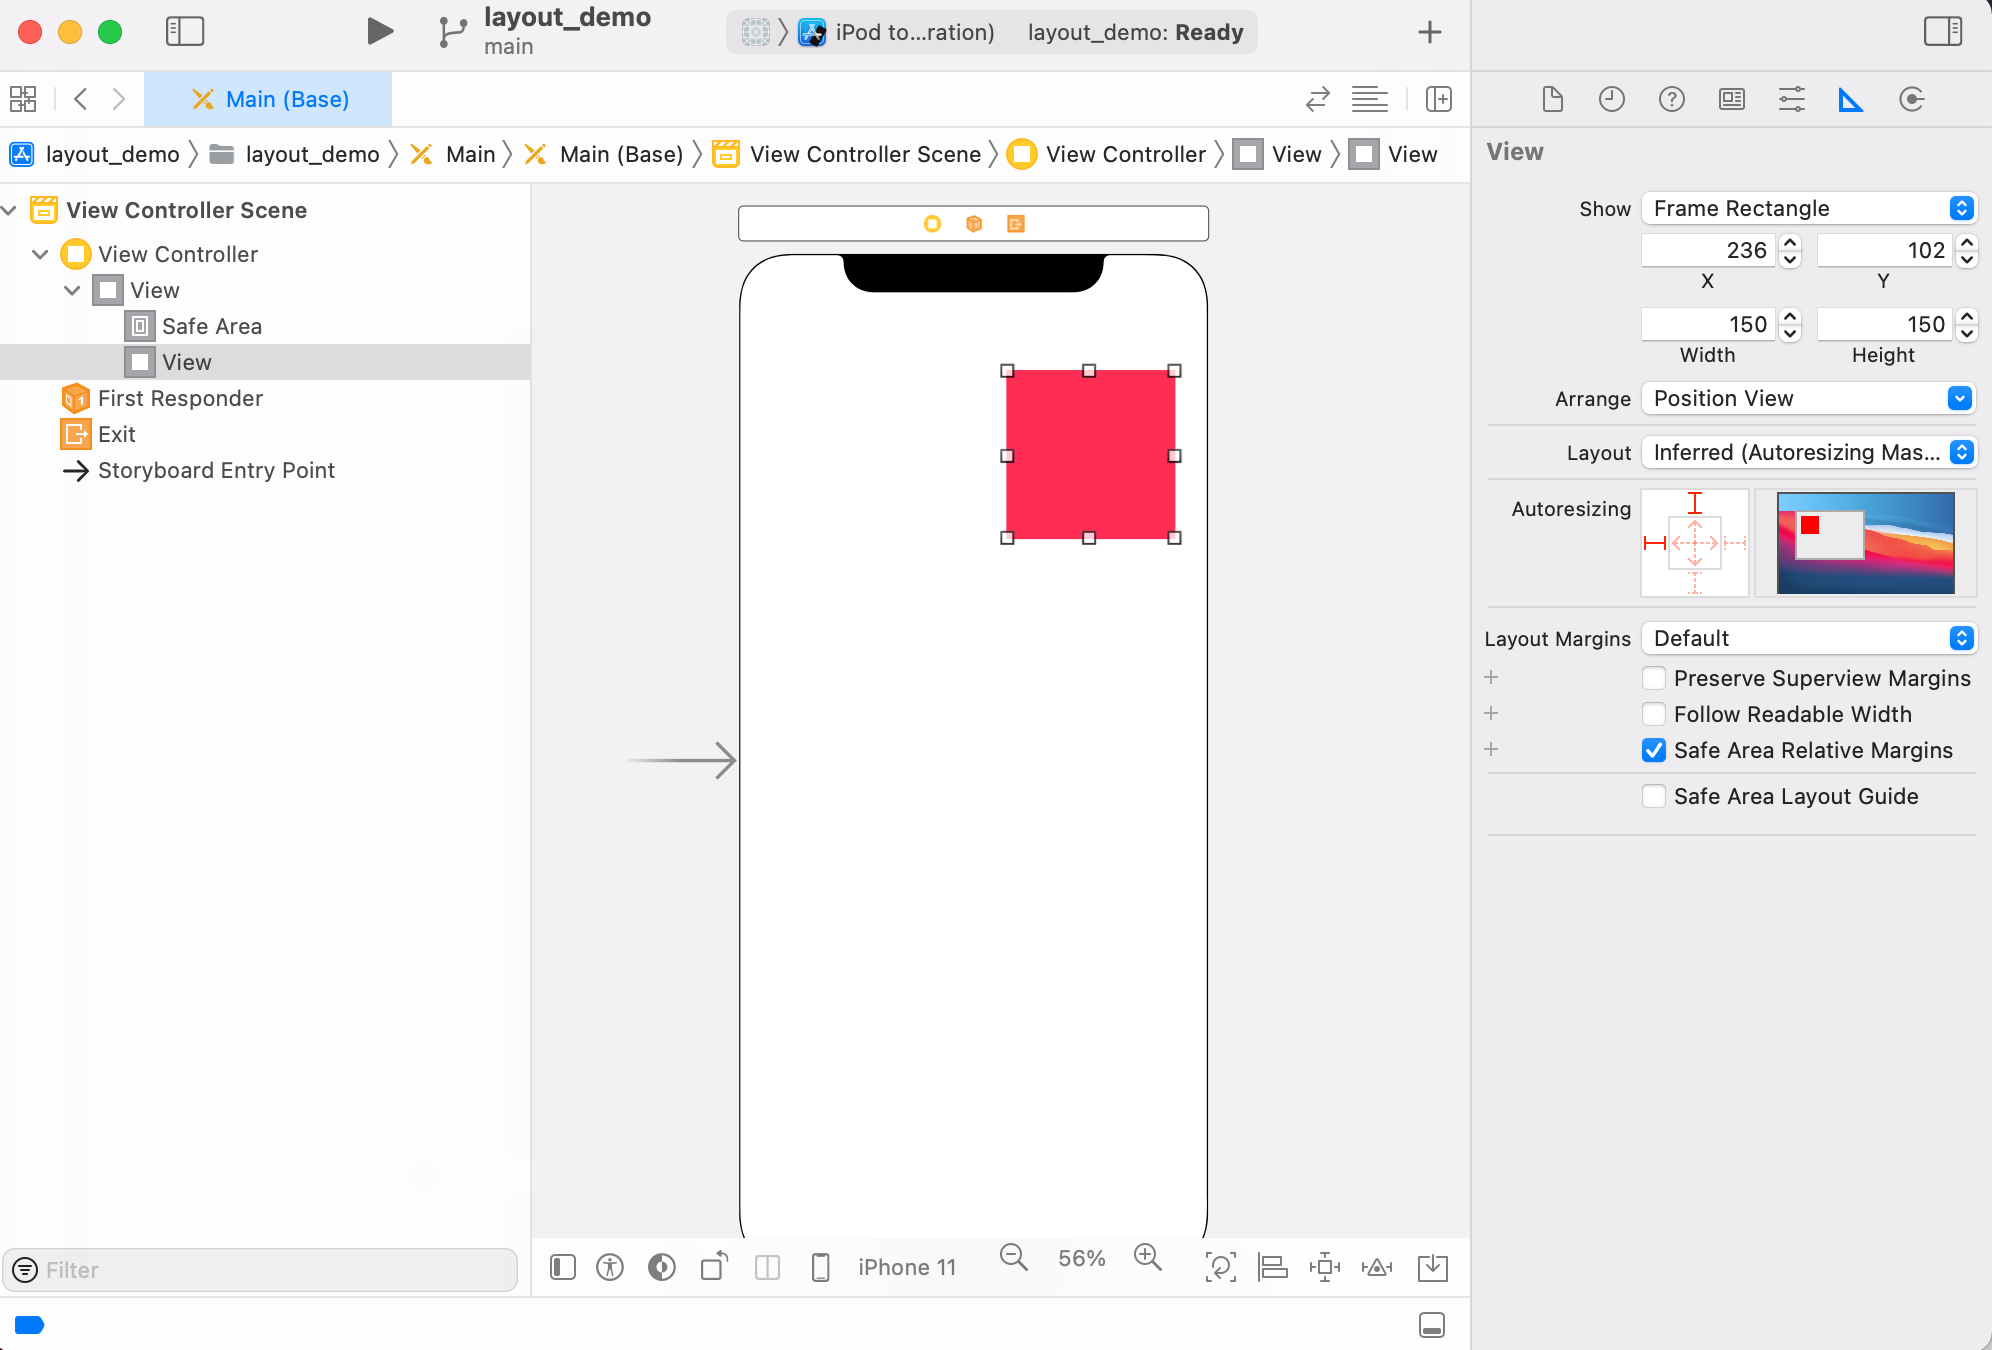Open the Quick Help inspector icon
The image size is (1992, 1350).
click(x=1671, y=99)
